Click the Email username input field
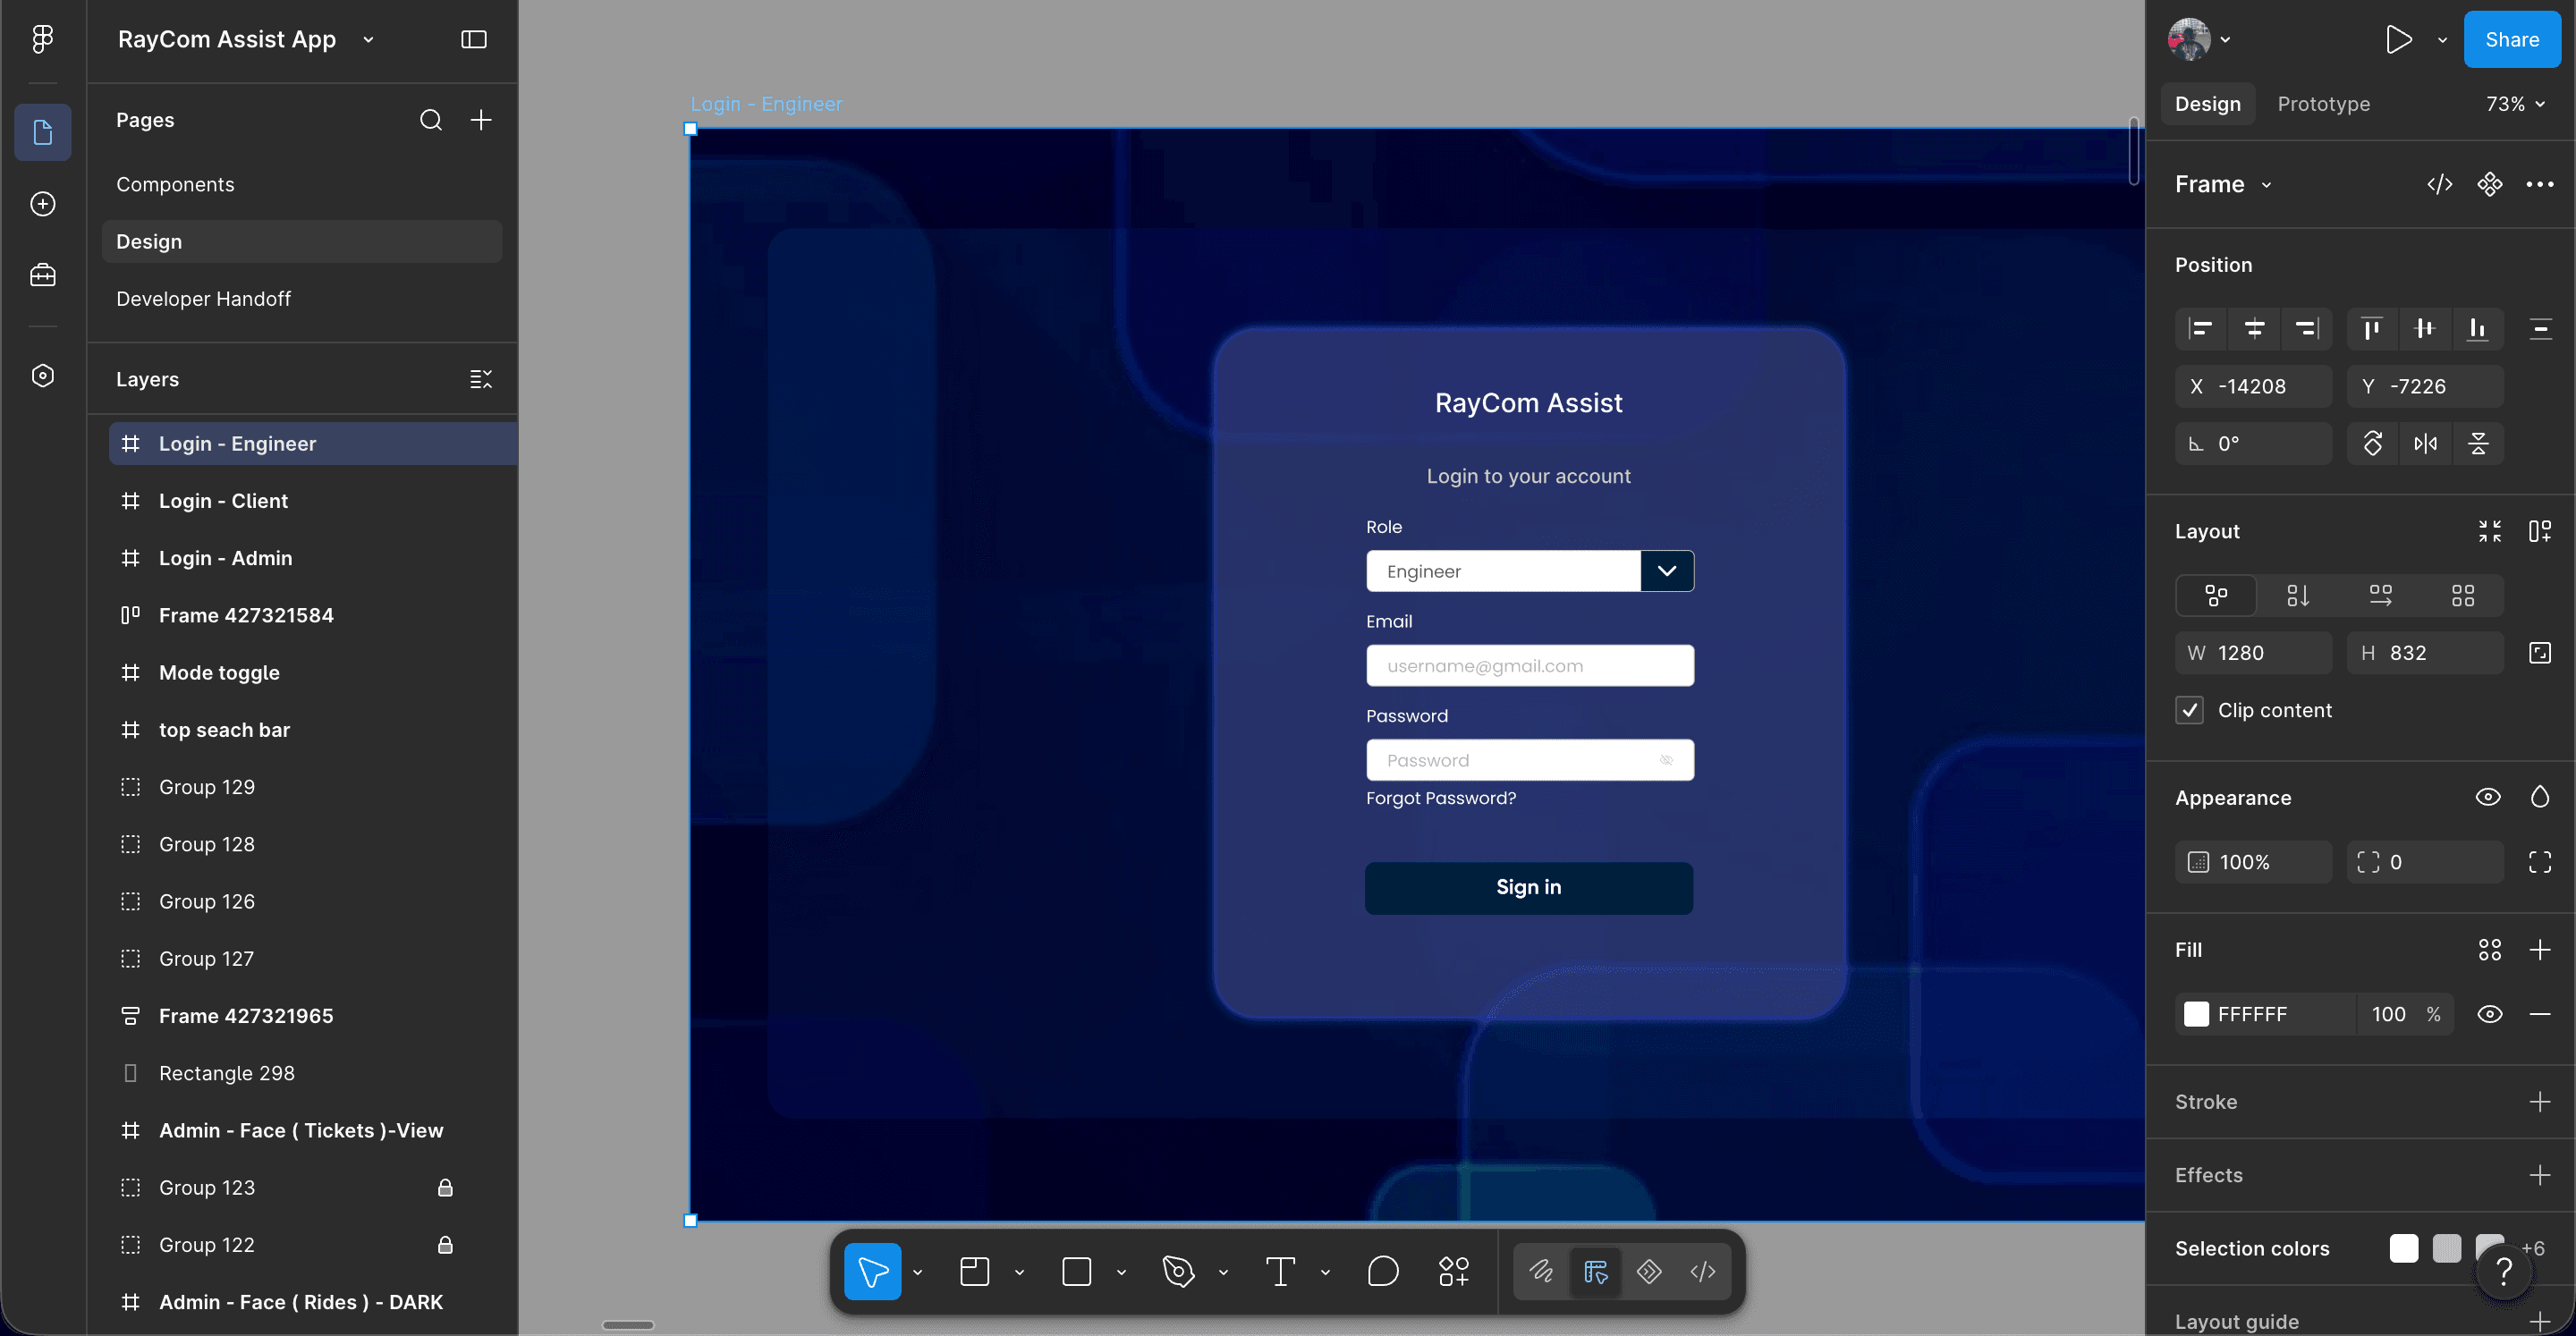Image resolution: width=2576 pixels, height=1336 pixels. 1529,665
